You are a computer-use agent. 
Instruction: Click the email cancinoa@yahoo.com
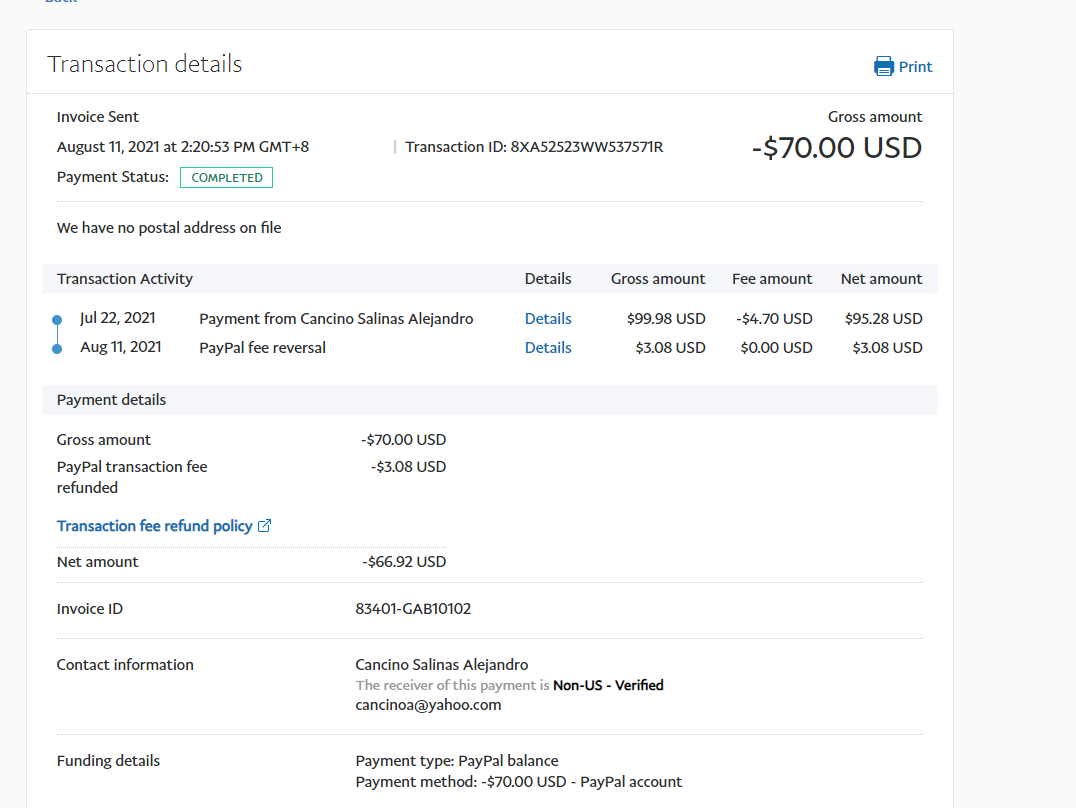(x=428, y=705)
